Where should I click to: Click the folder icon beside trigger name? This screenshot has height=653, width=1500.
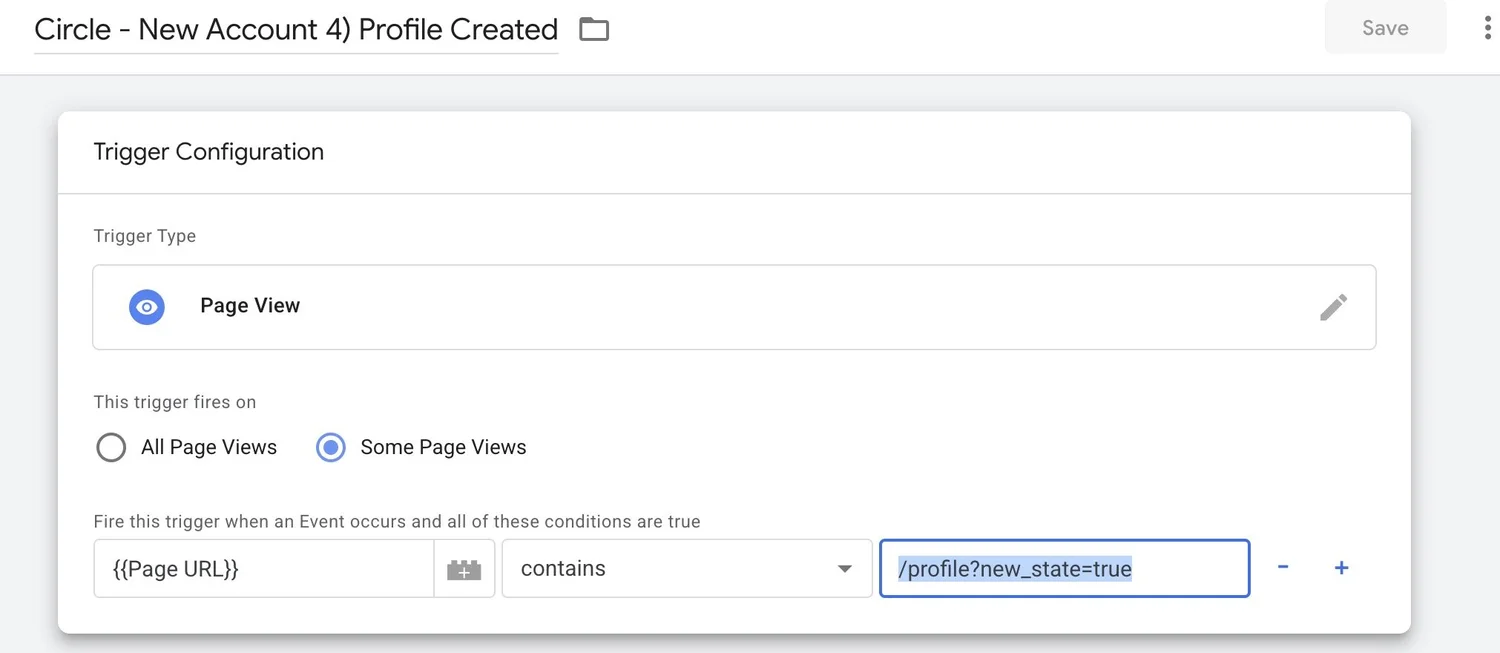click(x=594, y=30)
